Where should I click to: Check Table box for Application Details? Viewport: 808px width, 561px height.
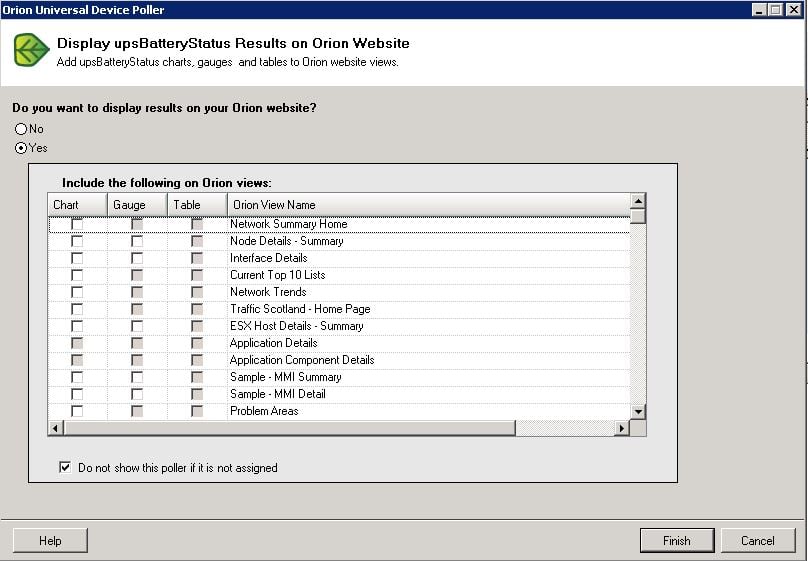coord(197,343)
